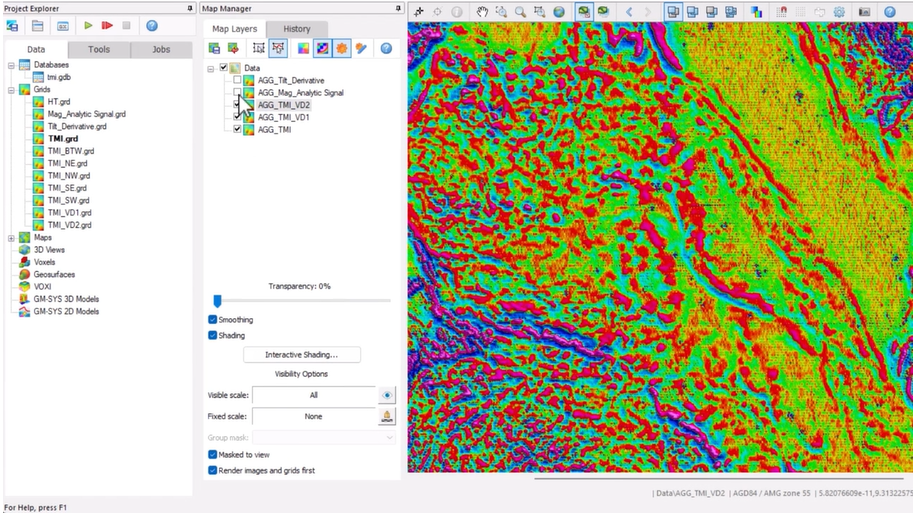Collapse the Databases tree node
Image resolution: width=915 pixels, height=517 pixels.
11,65
